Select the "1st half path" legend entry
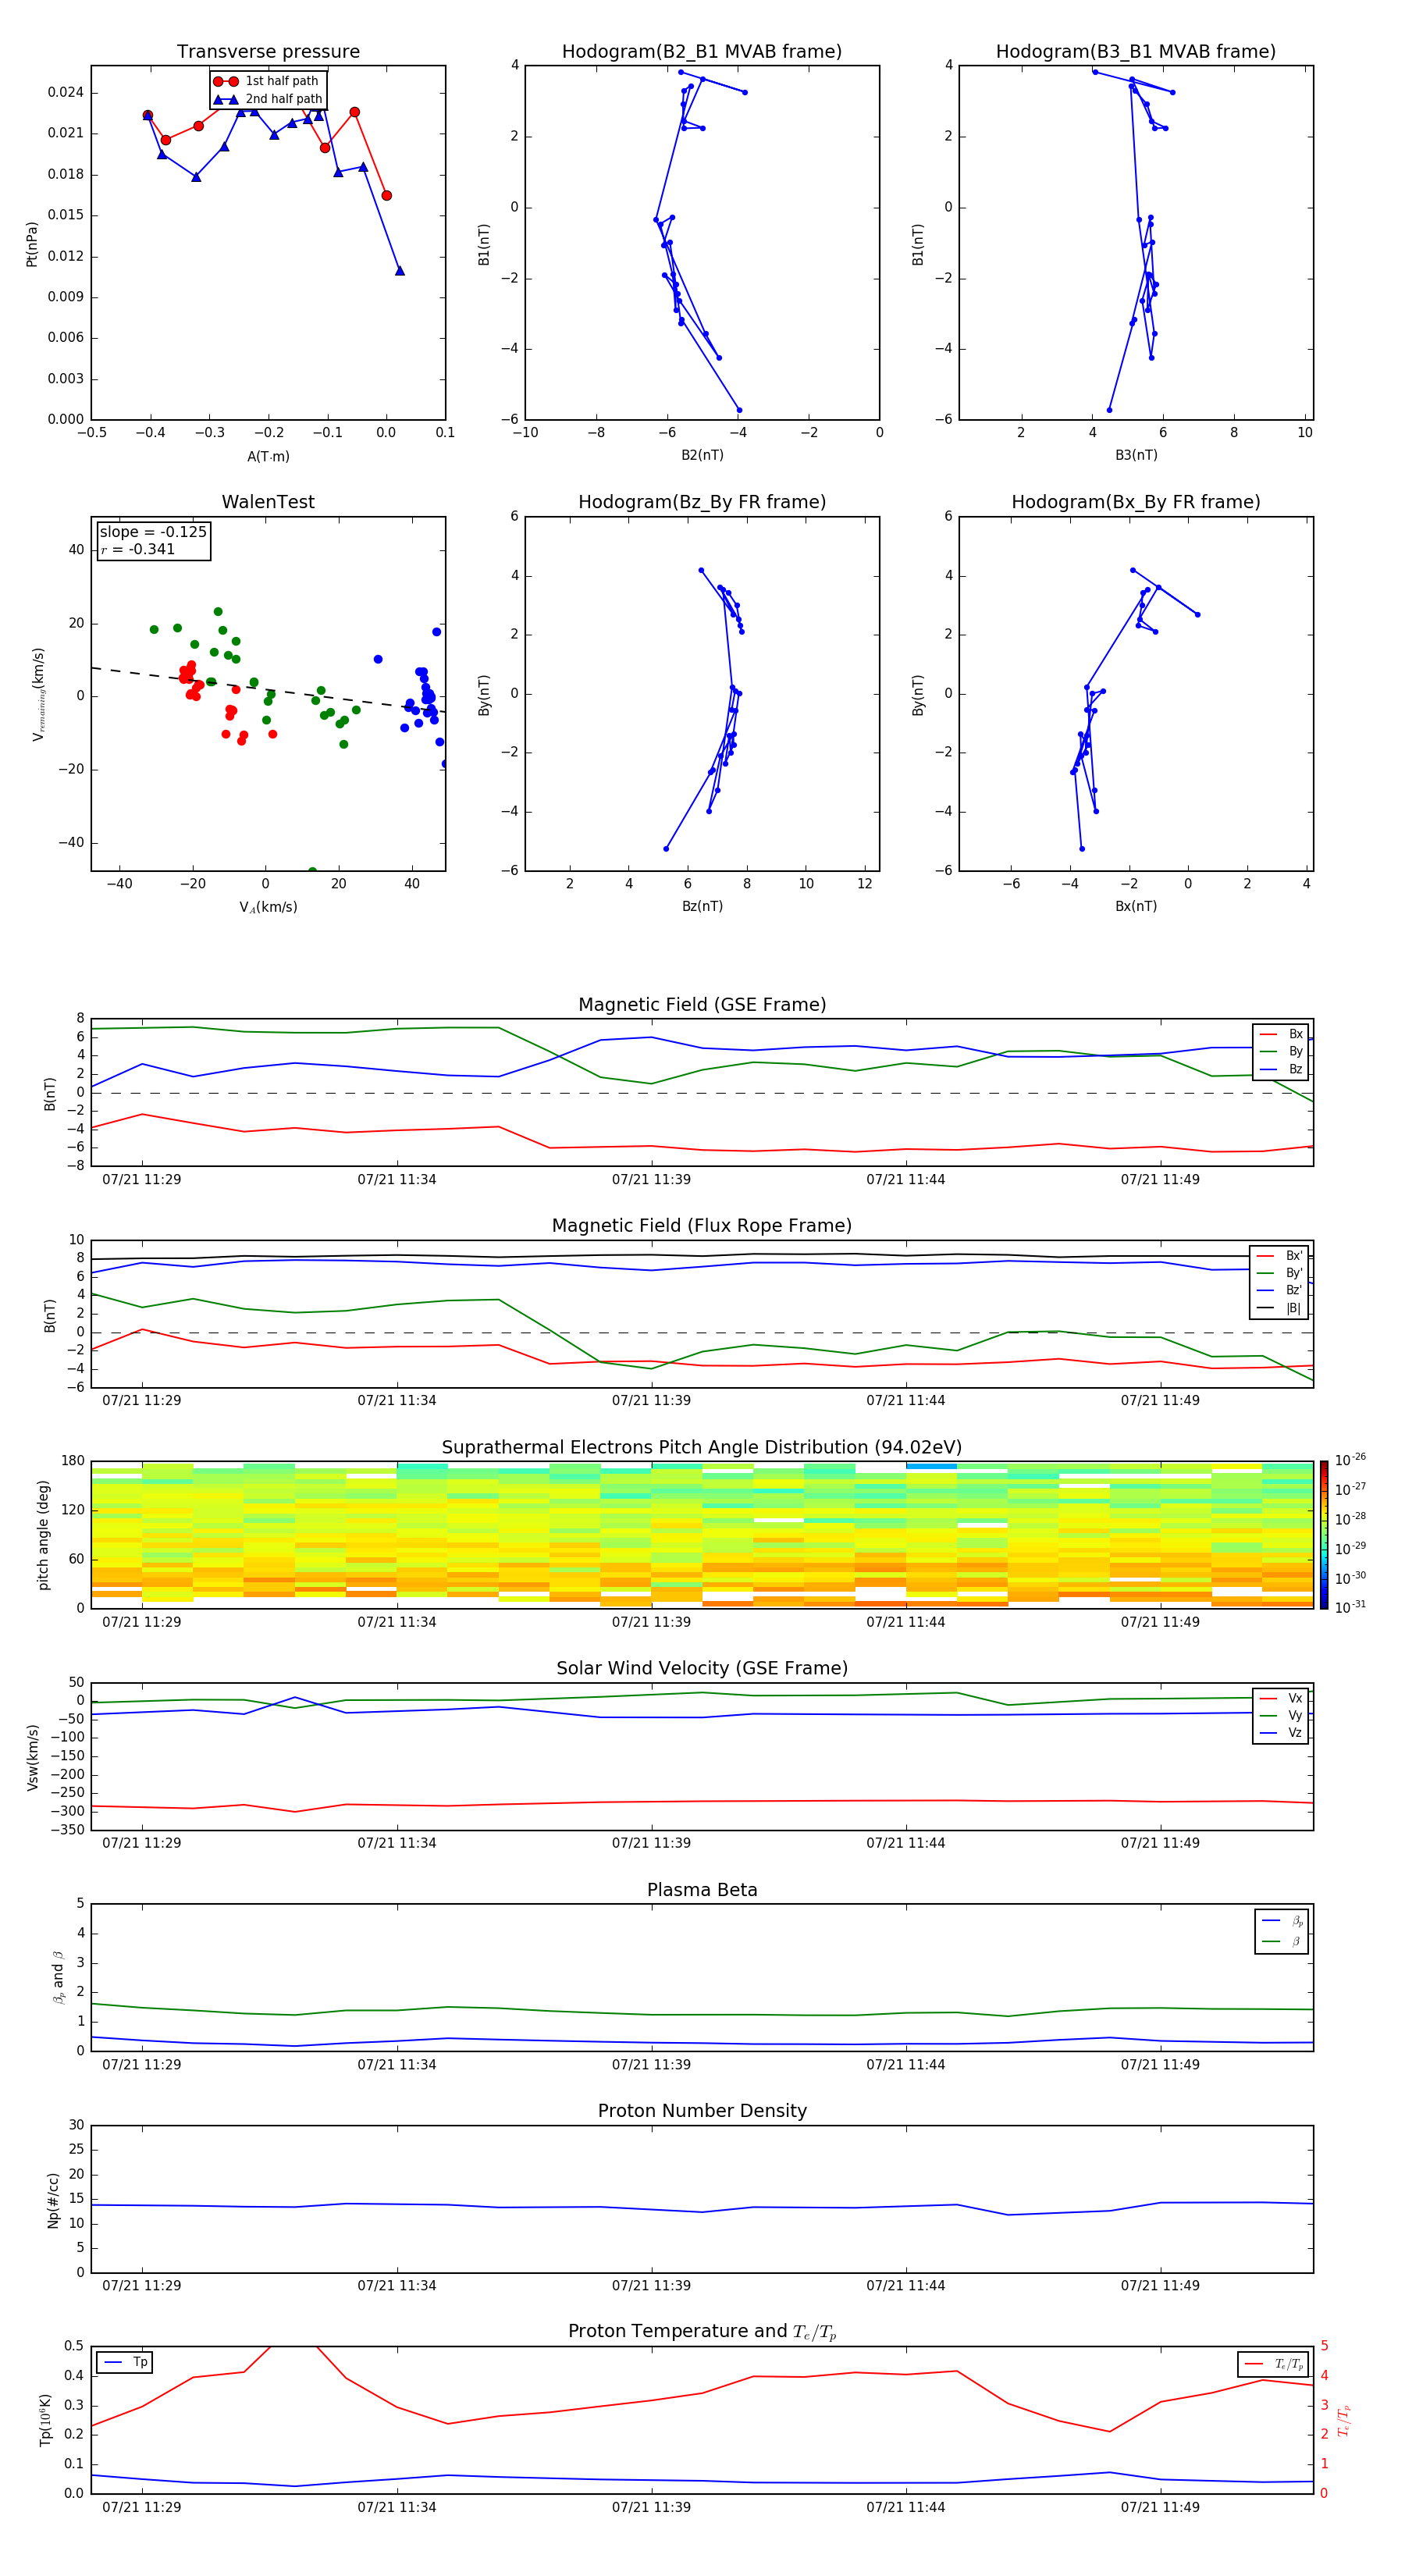 tap(267, 81)
